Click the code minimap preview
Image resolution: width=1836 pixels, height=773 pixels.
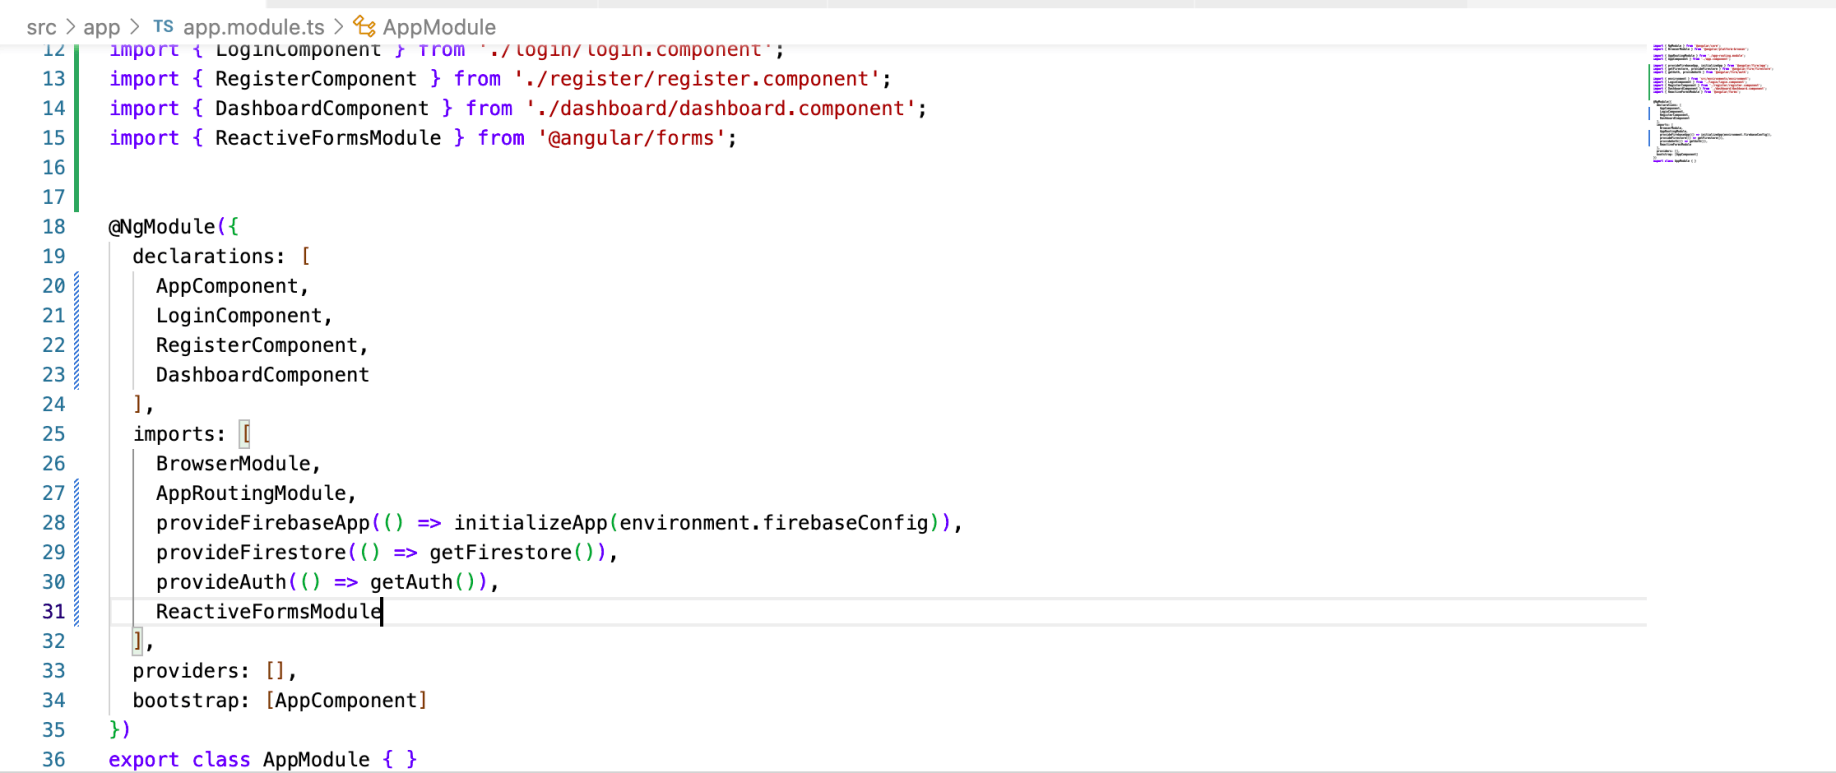click(x=1710, y=103)
